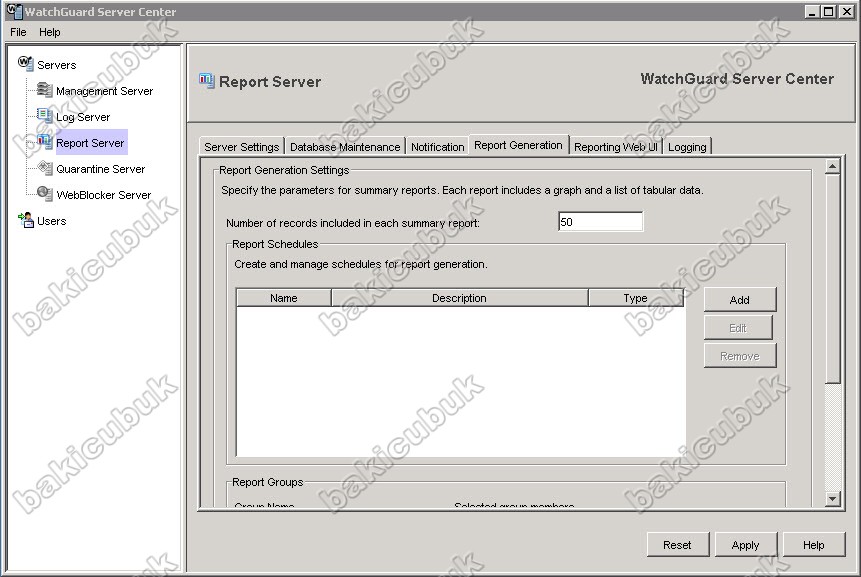Viewport: 861px width, 577px height.
Task: Close the WatchGuard Server Center window
Action: click(846, 12)
